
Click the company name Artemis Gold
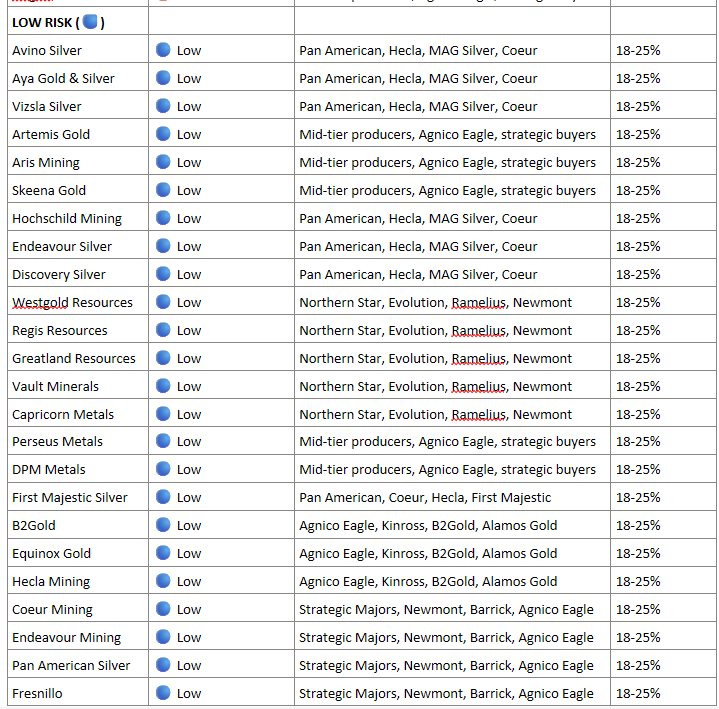51,134
